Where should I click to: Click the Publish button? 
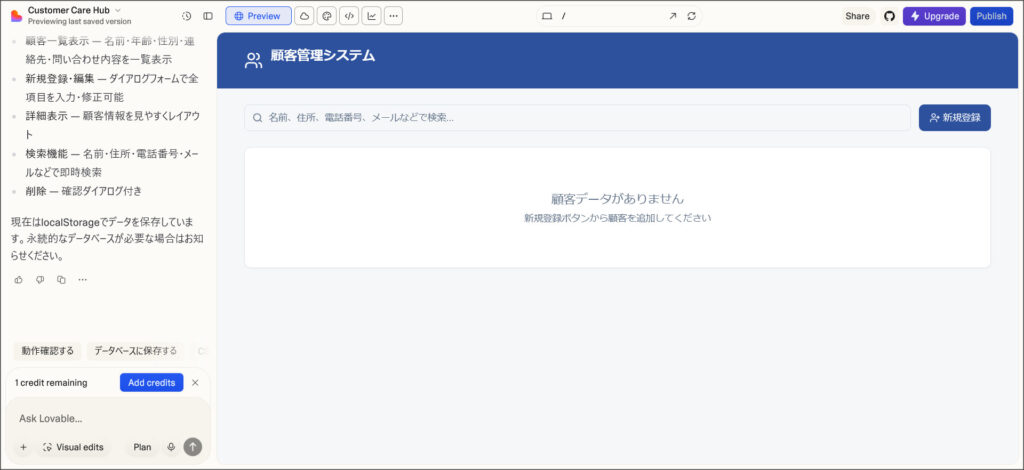tap(991, 16)
